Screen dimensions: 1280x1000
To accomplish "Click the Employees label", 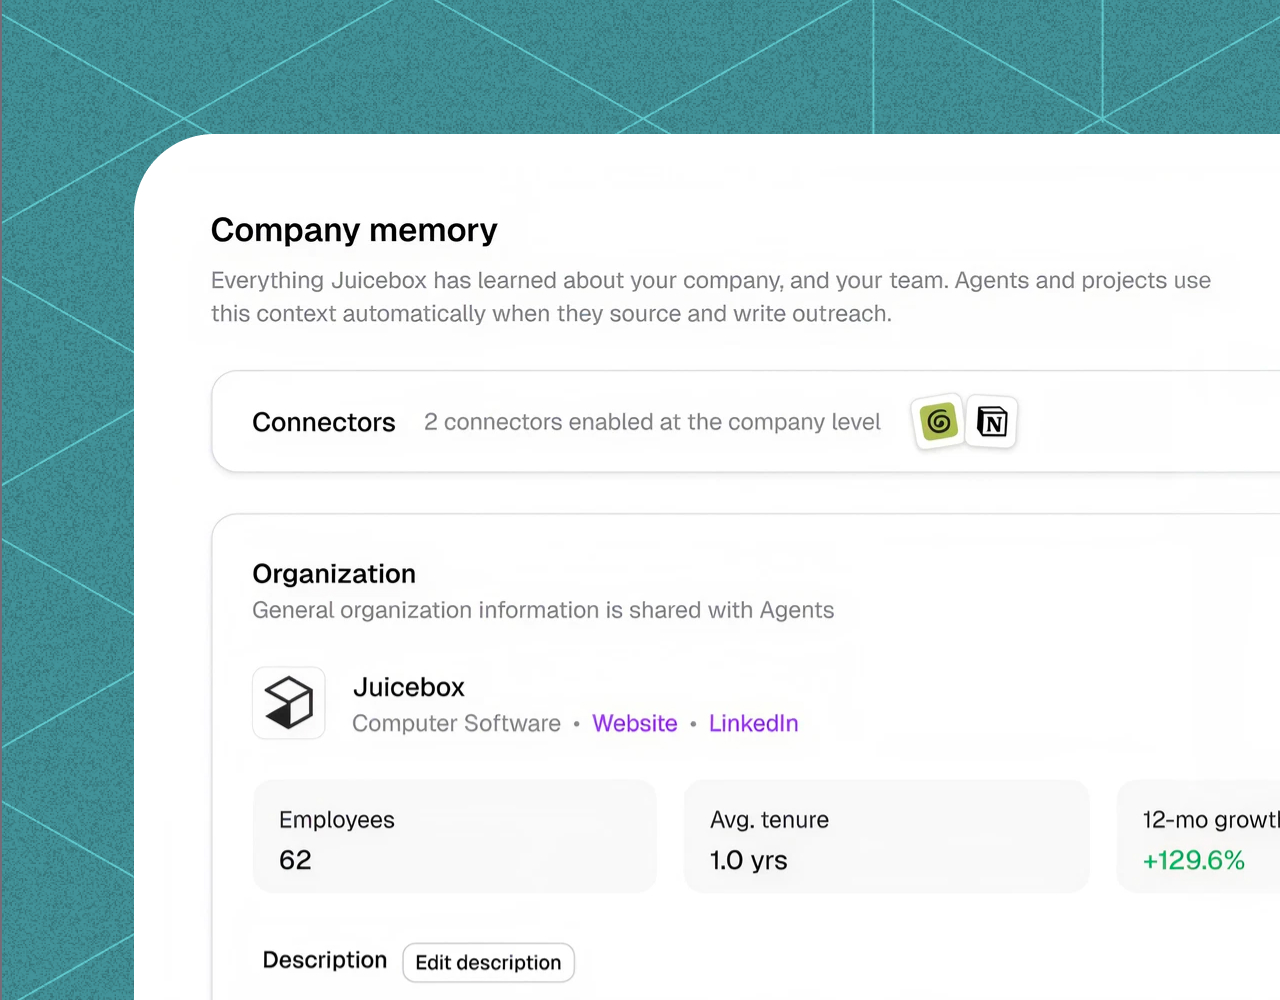I will pyautogui.click(x=337, y=820).
